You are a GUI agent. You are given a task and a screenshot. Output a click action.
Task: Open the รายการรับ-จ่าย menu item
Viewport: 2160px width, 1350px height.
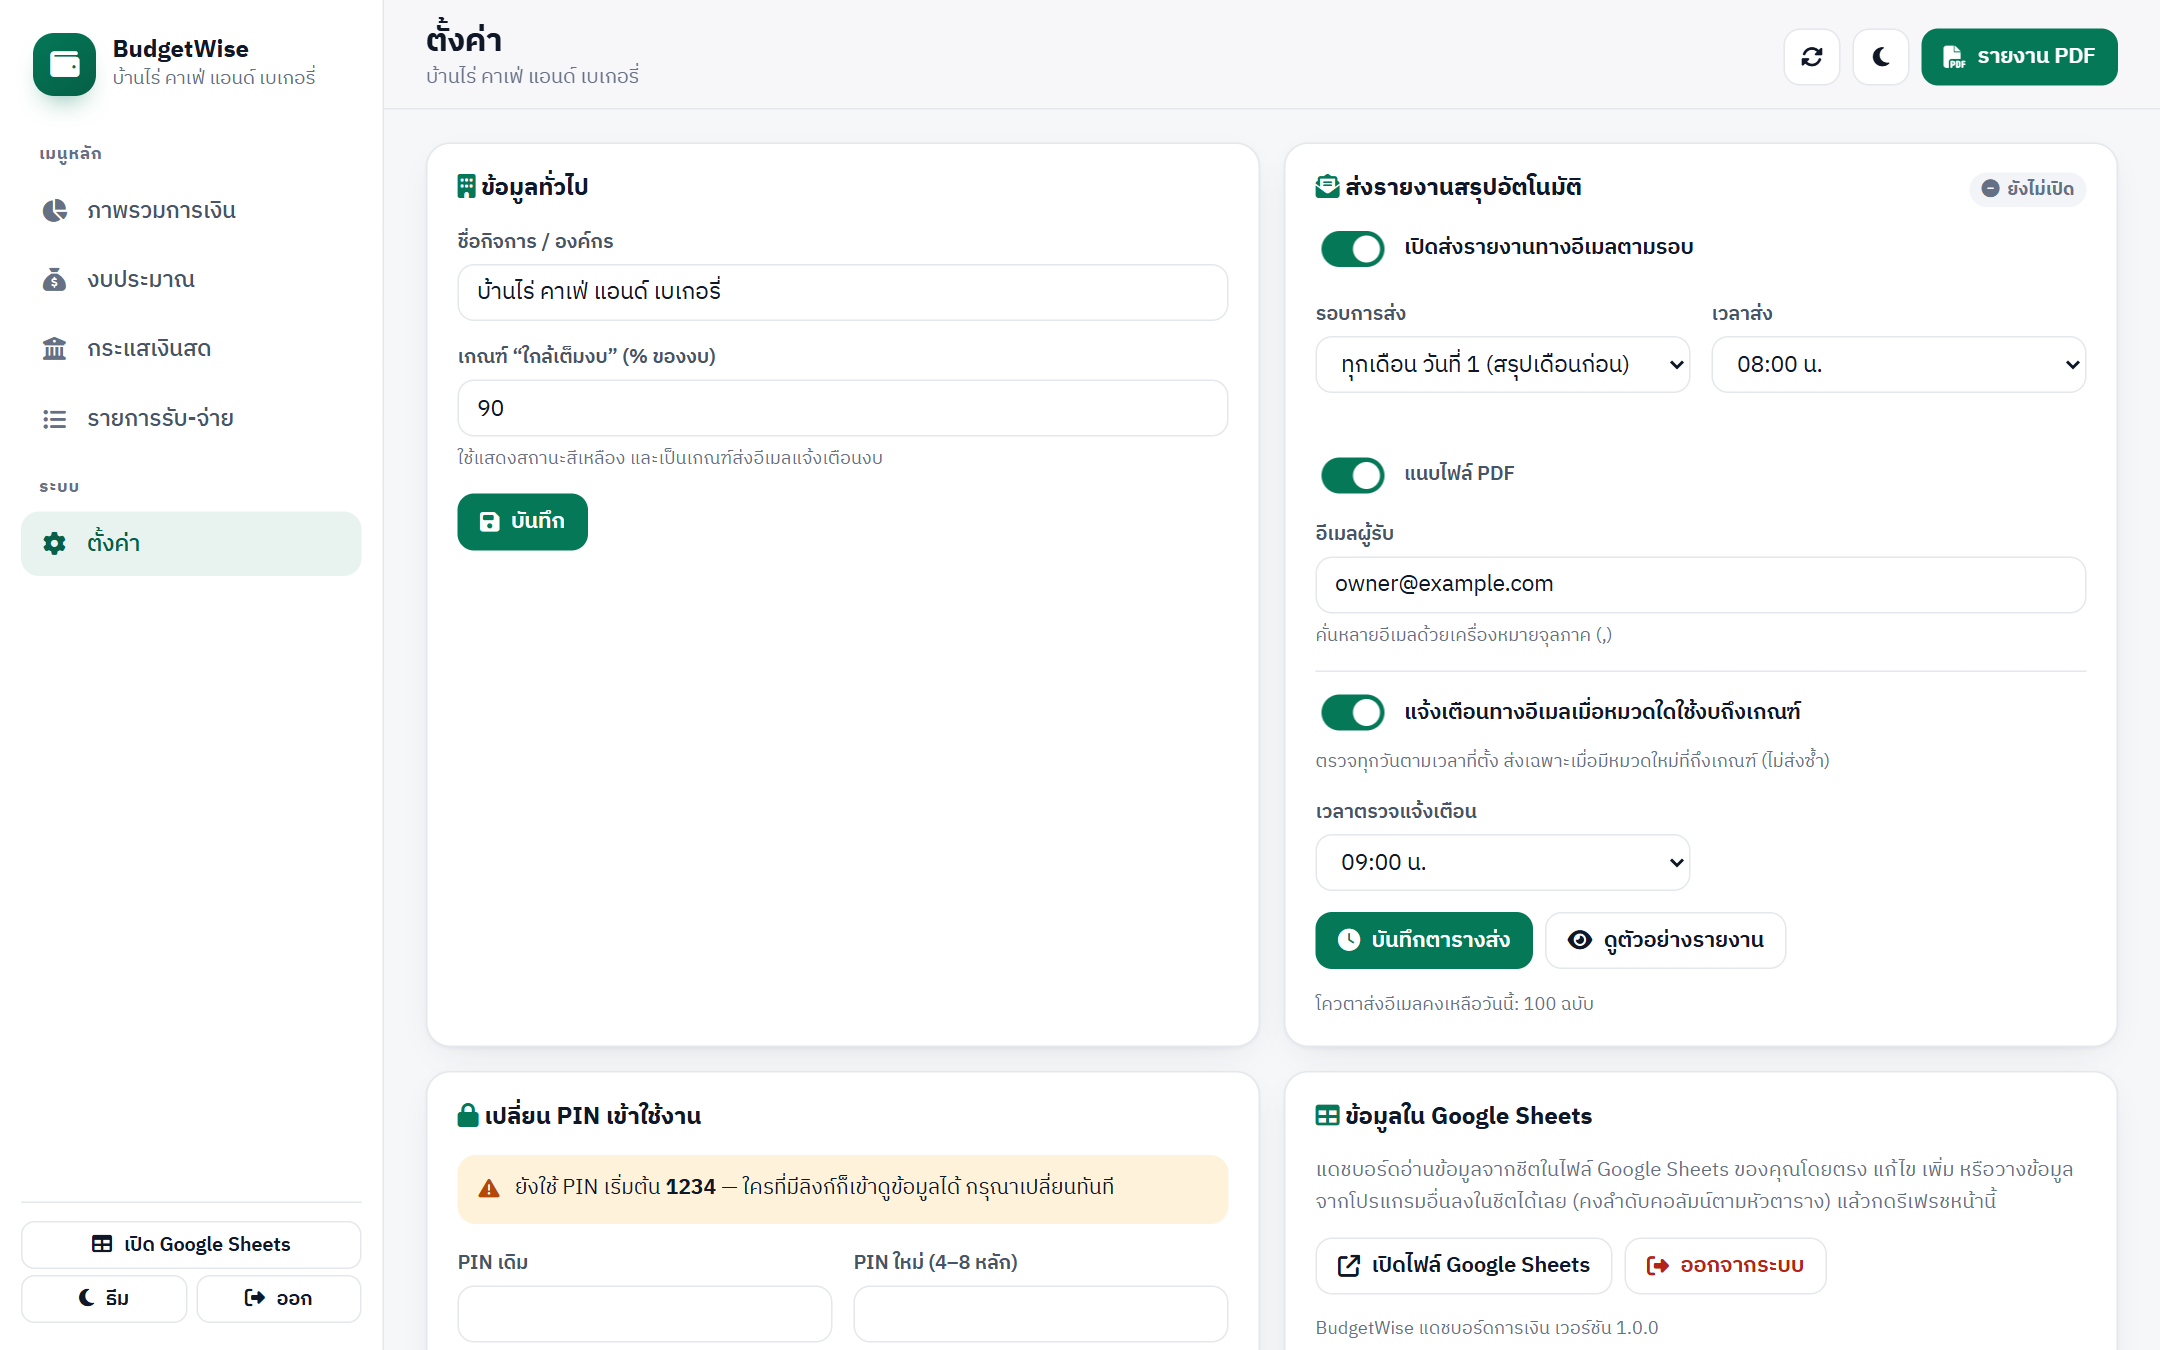(x=191, y=419)
